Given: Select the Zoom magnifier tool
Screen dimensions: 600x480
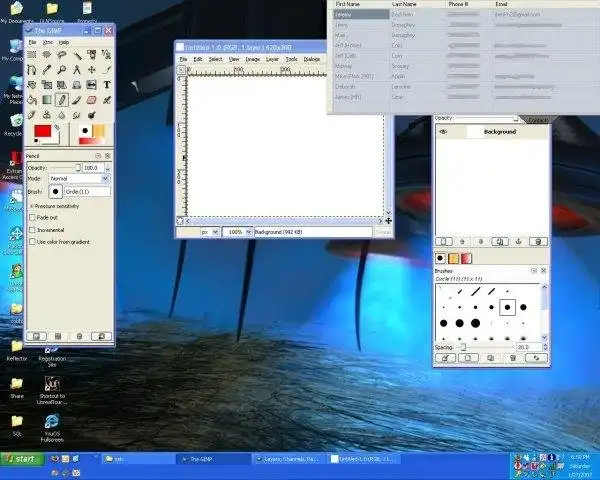Looking at the screenshot, I should (x=62, y=70).
